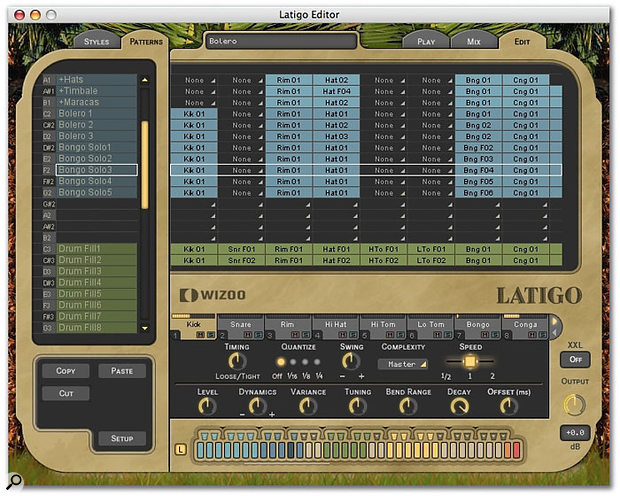
Task: Click the Swing knob
Action: (351, 362)
